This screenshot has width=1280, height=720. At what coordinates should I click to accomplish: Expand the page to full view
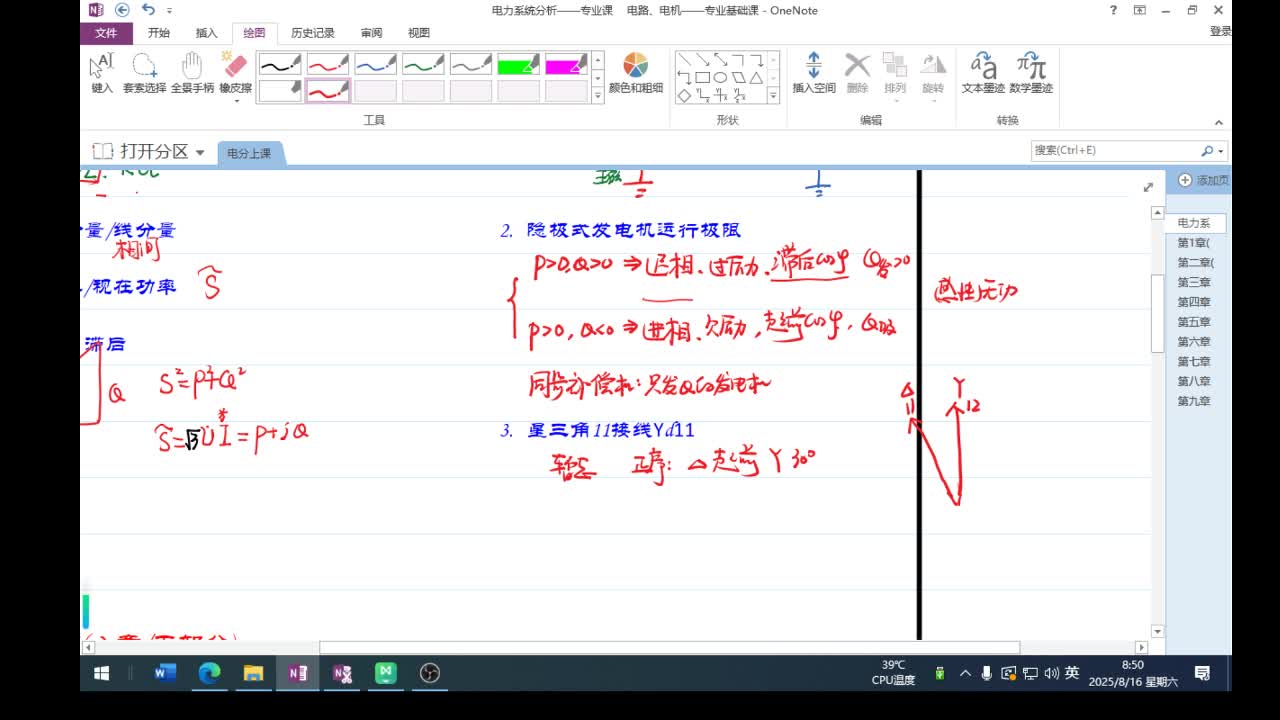1148,187
